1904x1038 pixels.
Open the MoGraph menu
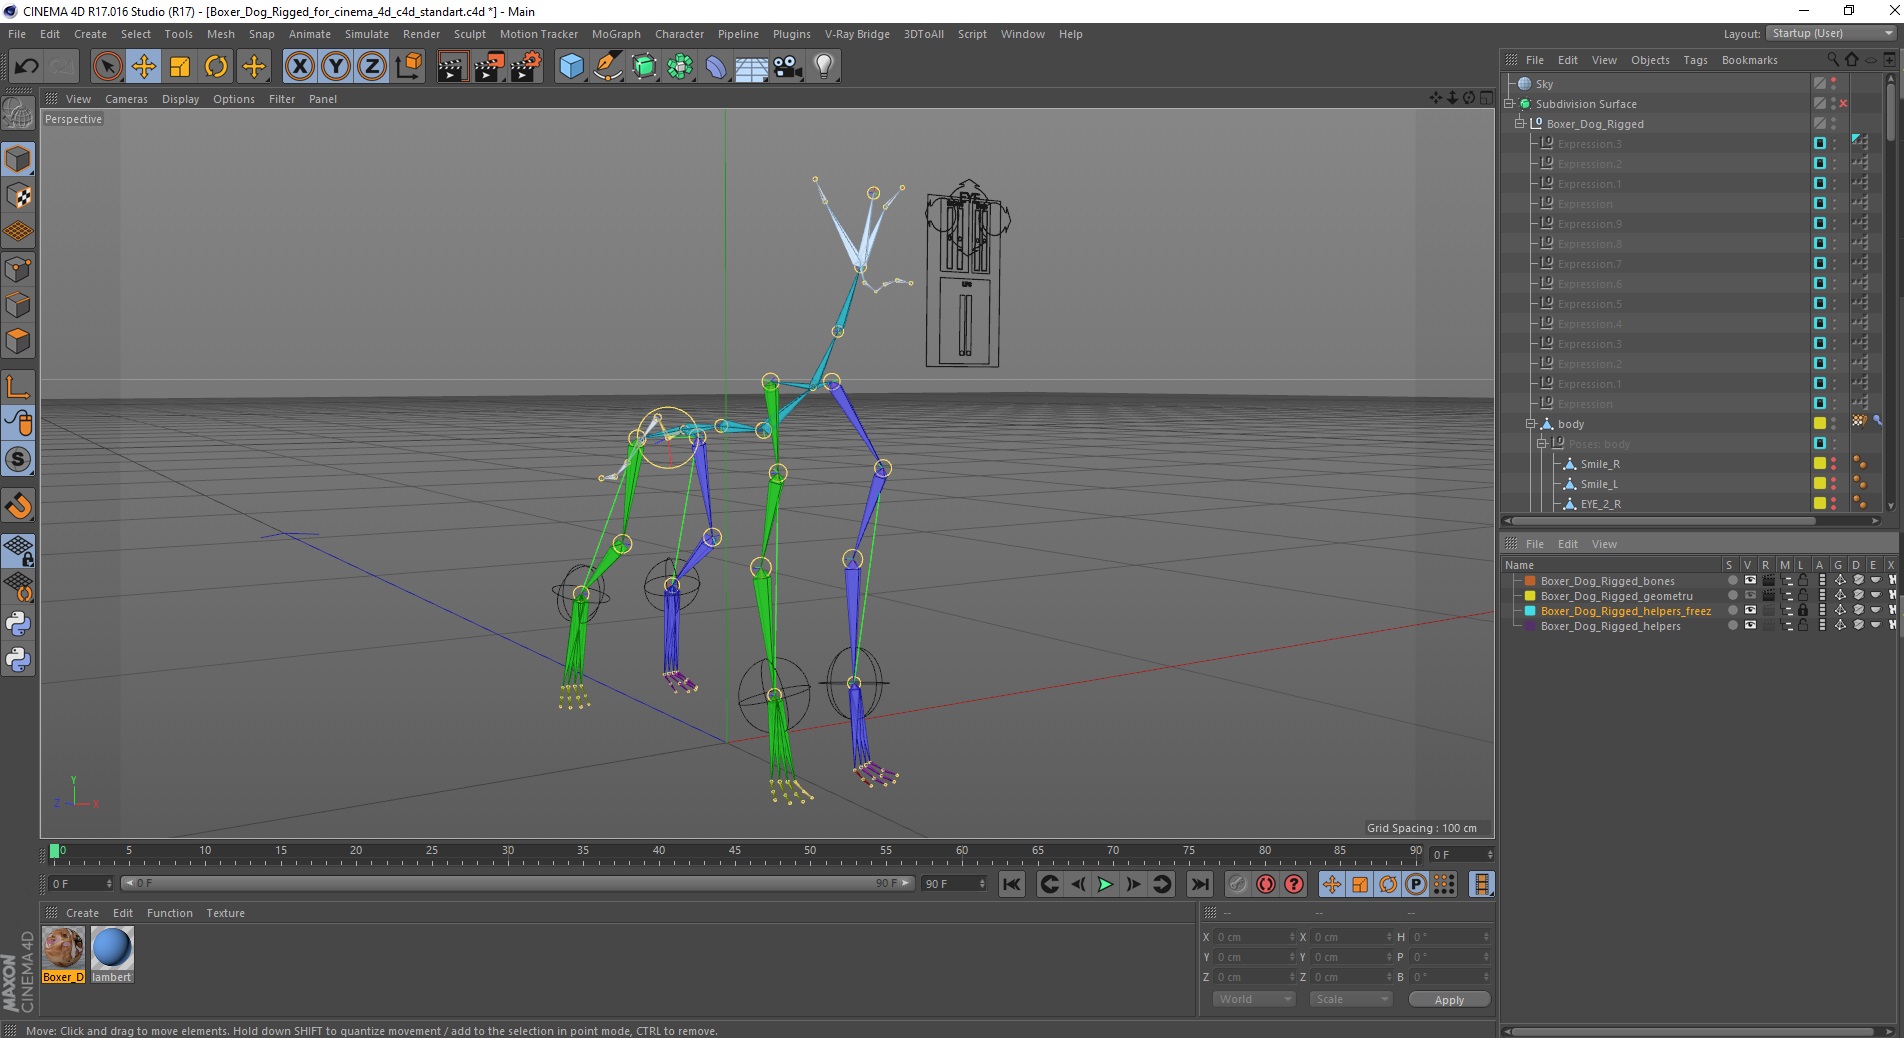pyautogui.click(x=616, y=34)
